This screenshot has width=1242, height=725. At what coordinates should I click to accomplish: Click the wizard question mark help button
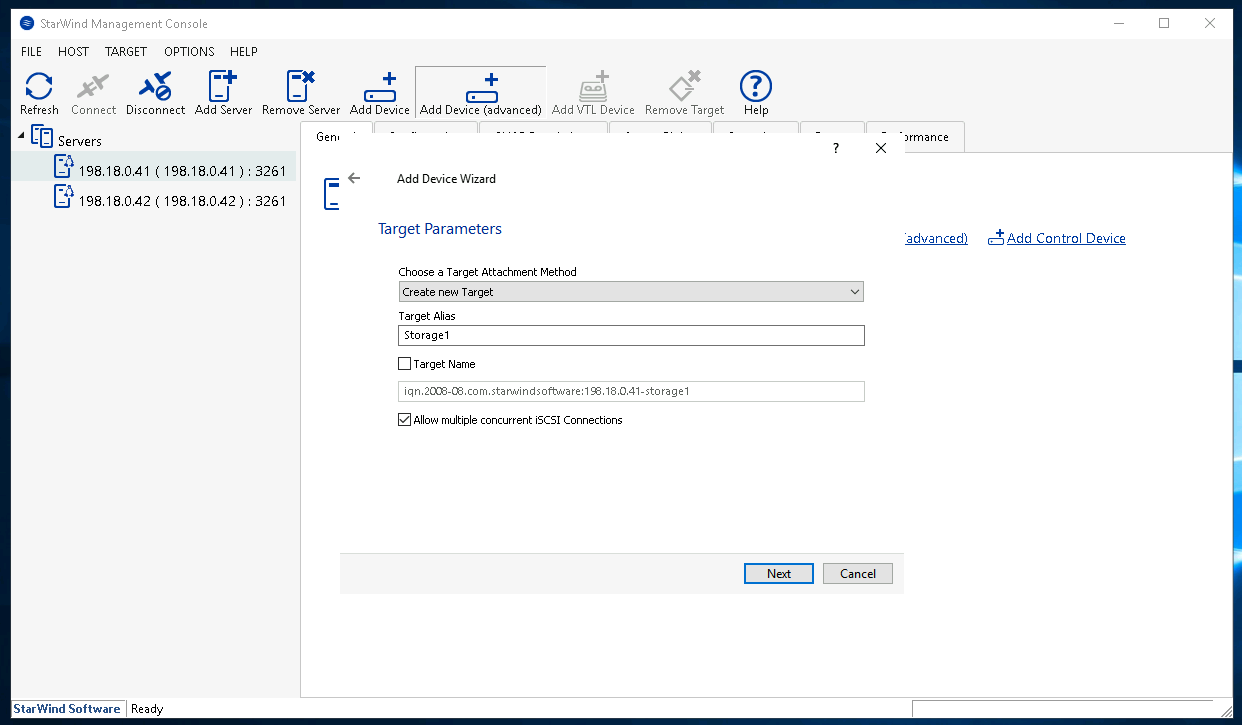(836, 148)
